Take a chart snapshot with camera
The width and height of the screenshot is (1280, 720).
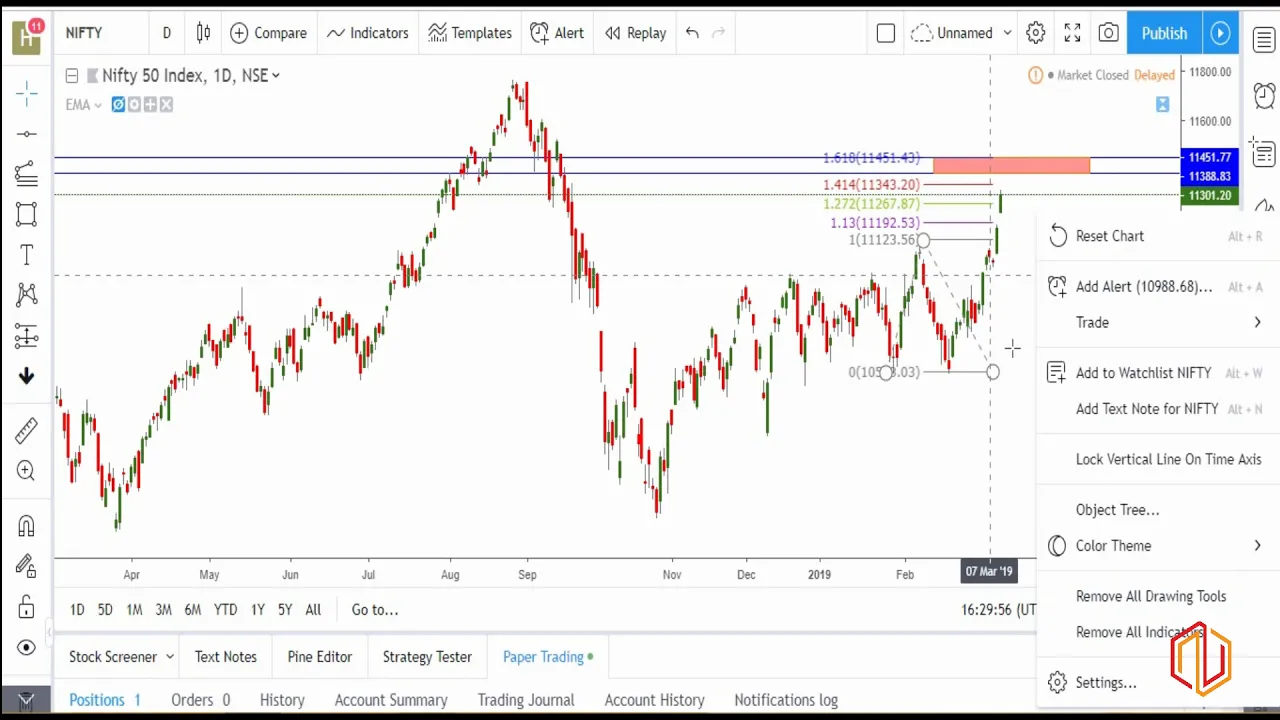pyautogui.click(x=1108, y=33)
